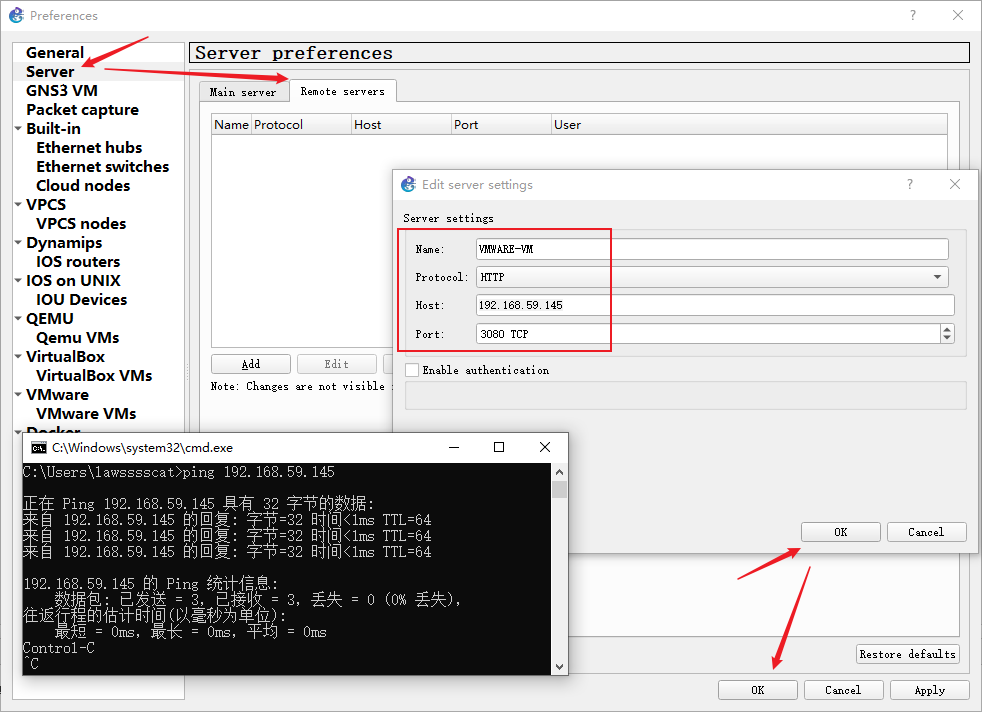
Task: Click OK at bottom of Preferences window
Action: click(758, 689)
